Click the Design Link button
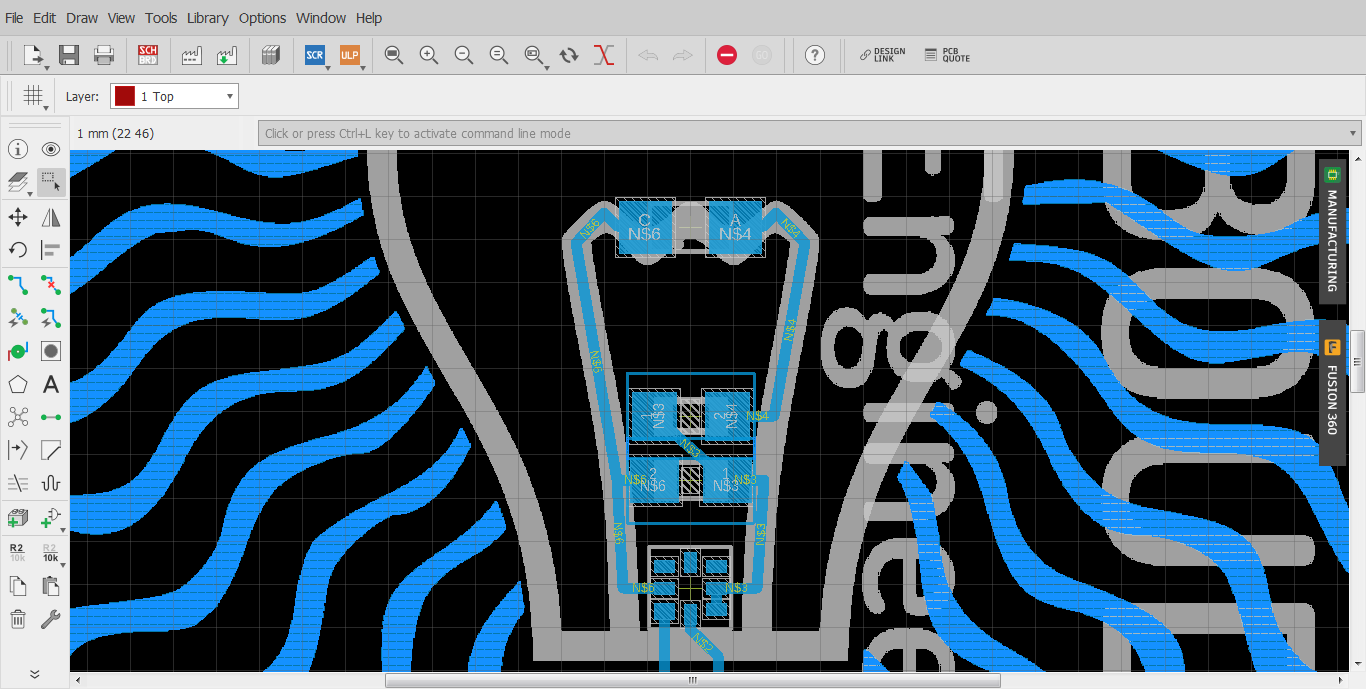The image size is (1366, 689). pos(882,55)
